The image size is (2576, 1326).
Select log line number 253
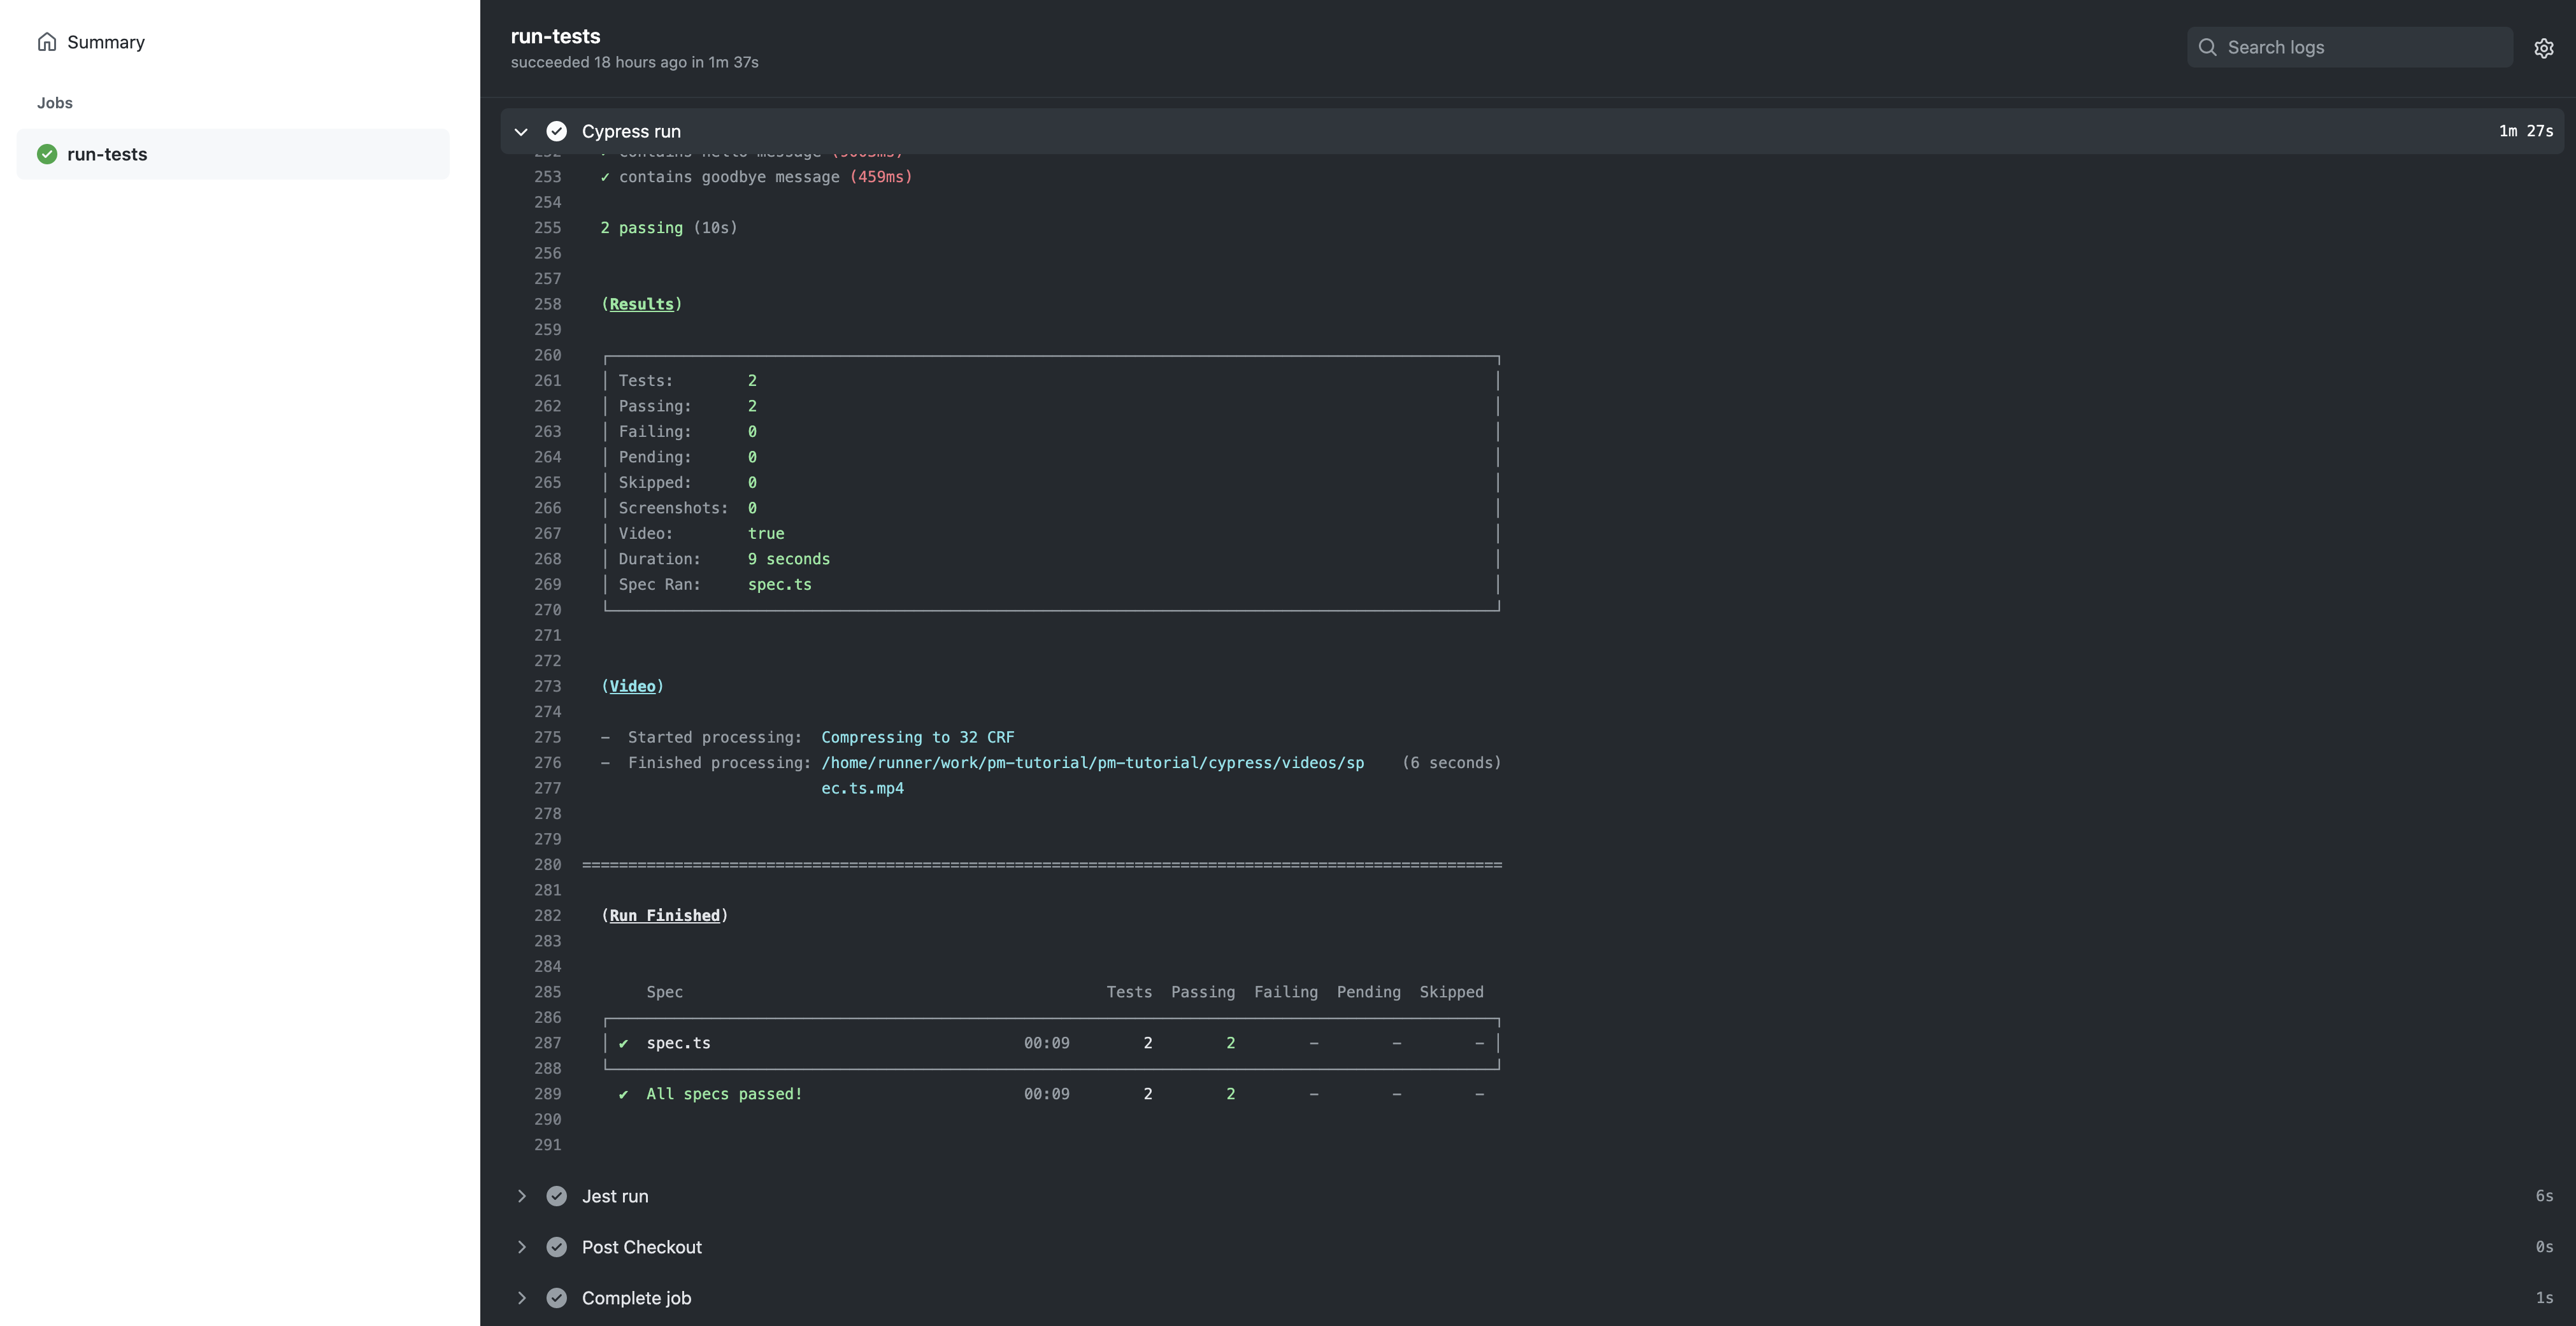[x=547, y=177]
